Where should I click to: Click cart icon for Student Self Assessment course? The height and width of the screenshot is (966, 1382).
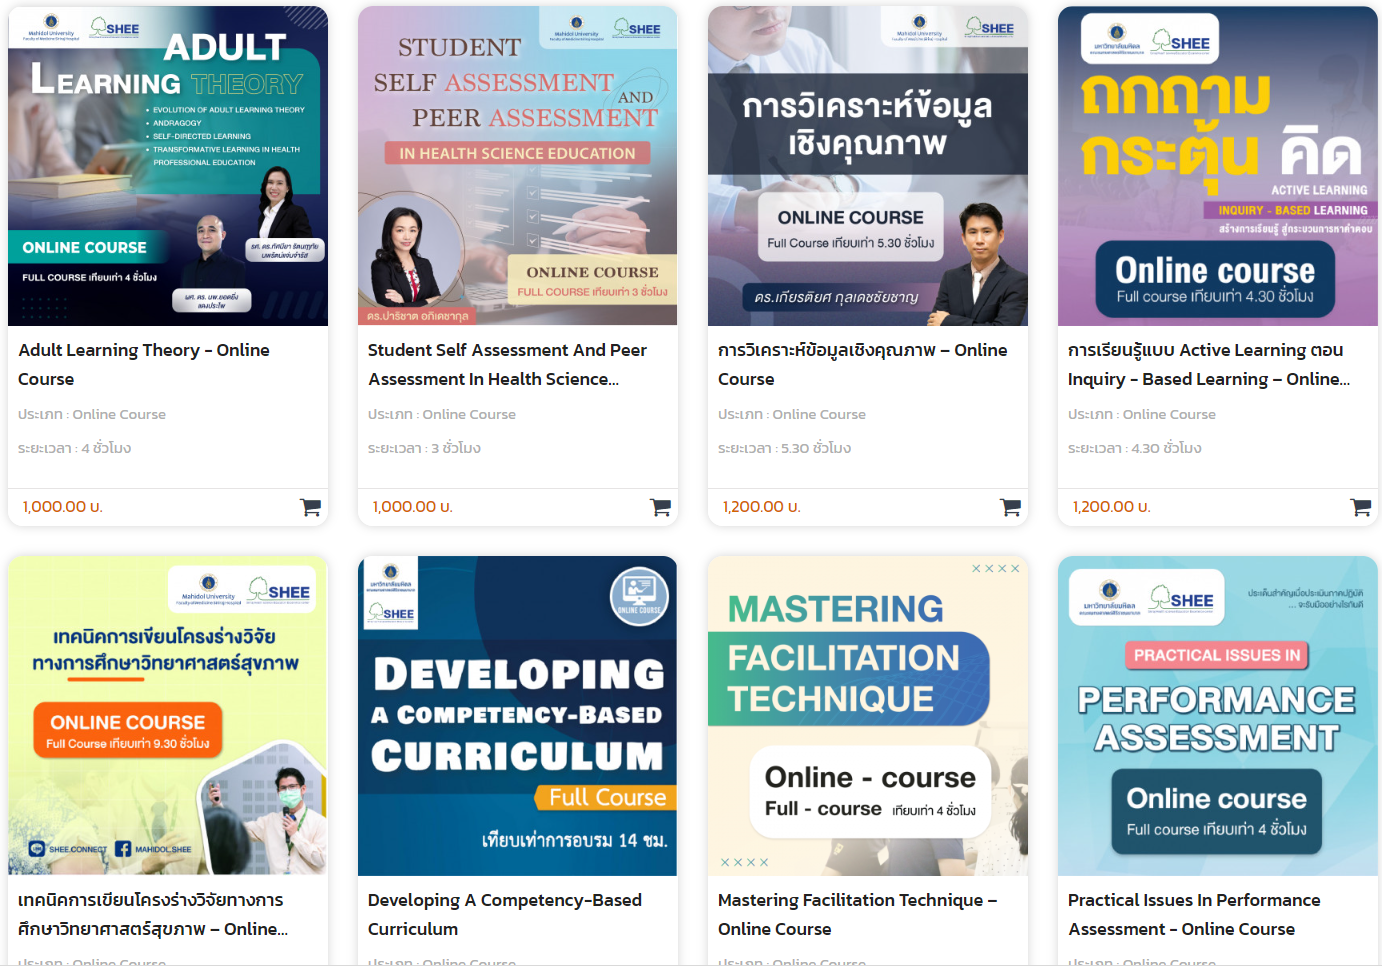660,507
